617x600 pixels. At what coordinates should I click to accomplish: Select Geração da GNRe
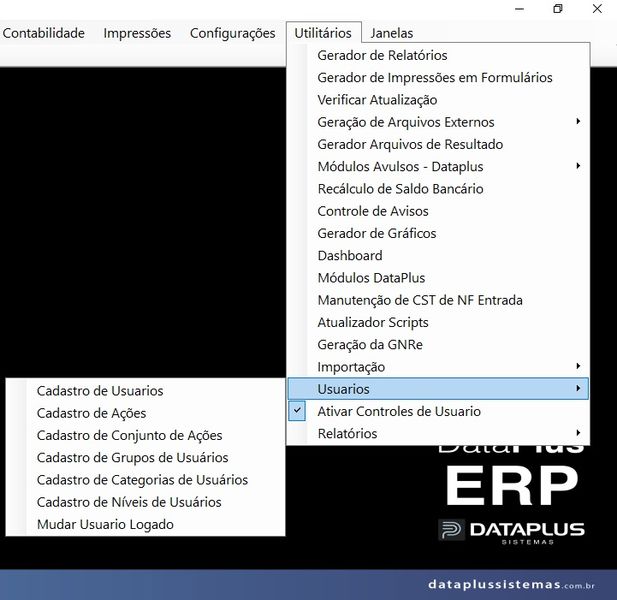(x=438, y=345)
